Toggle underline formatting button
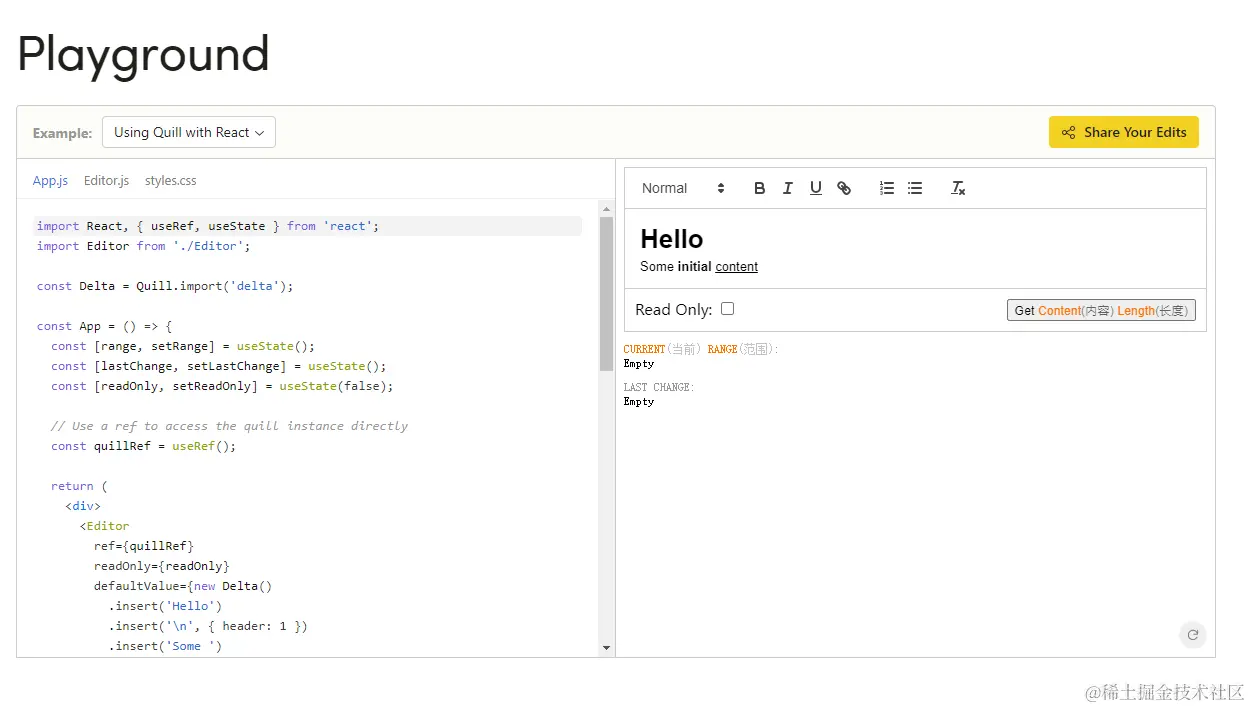 pos(815,188)
